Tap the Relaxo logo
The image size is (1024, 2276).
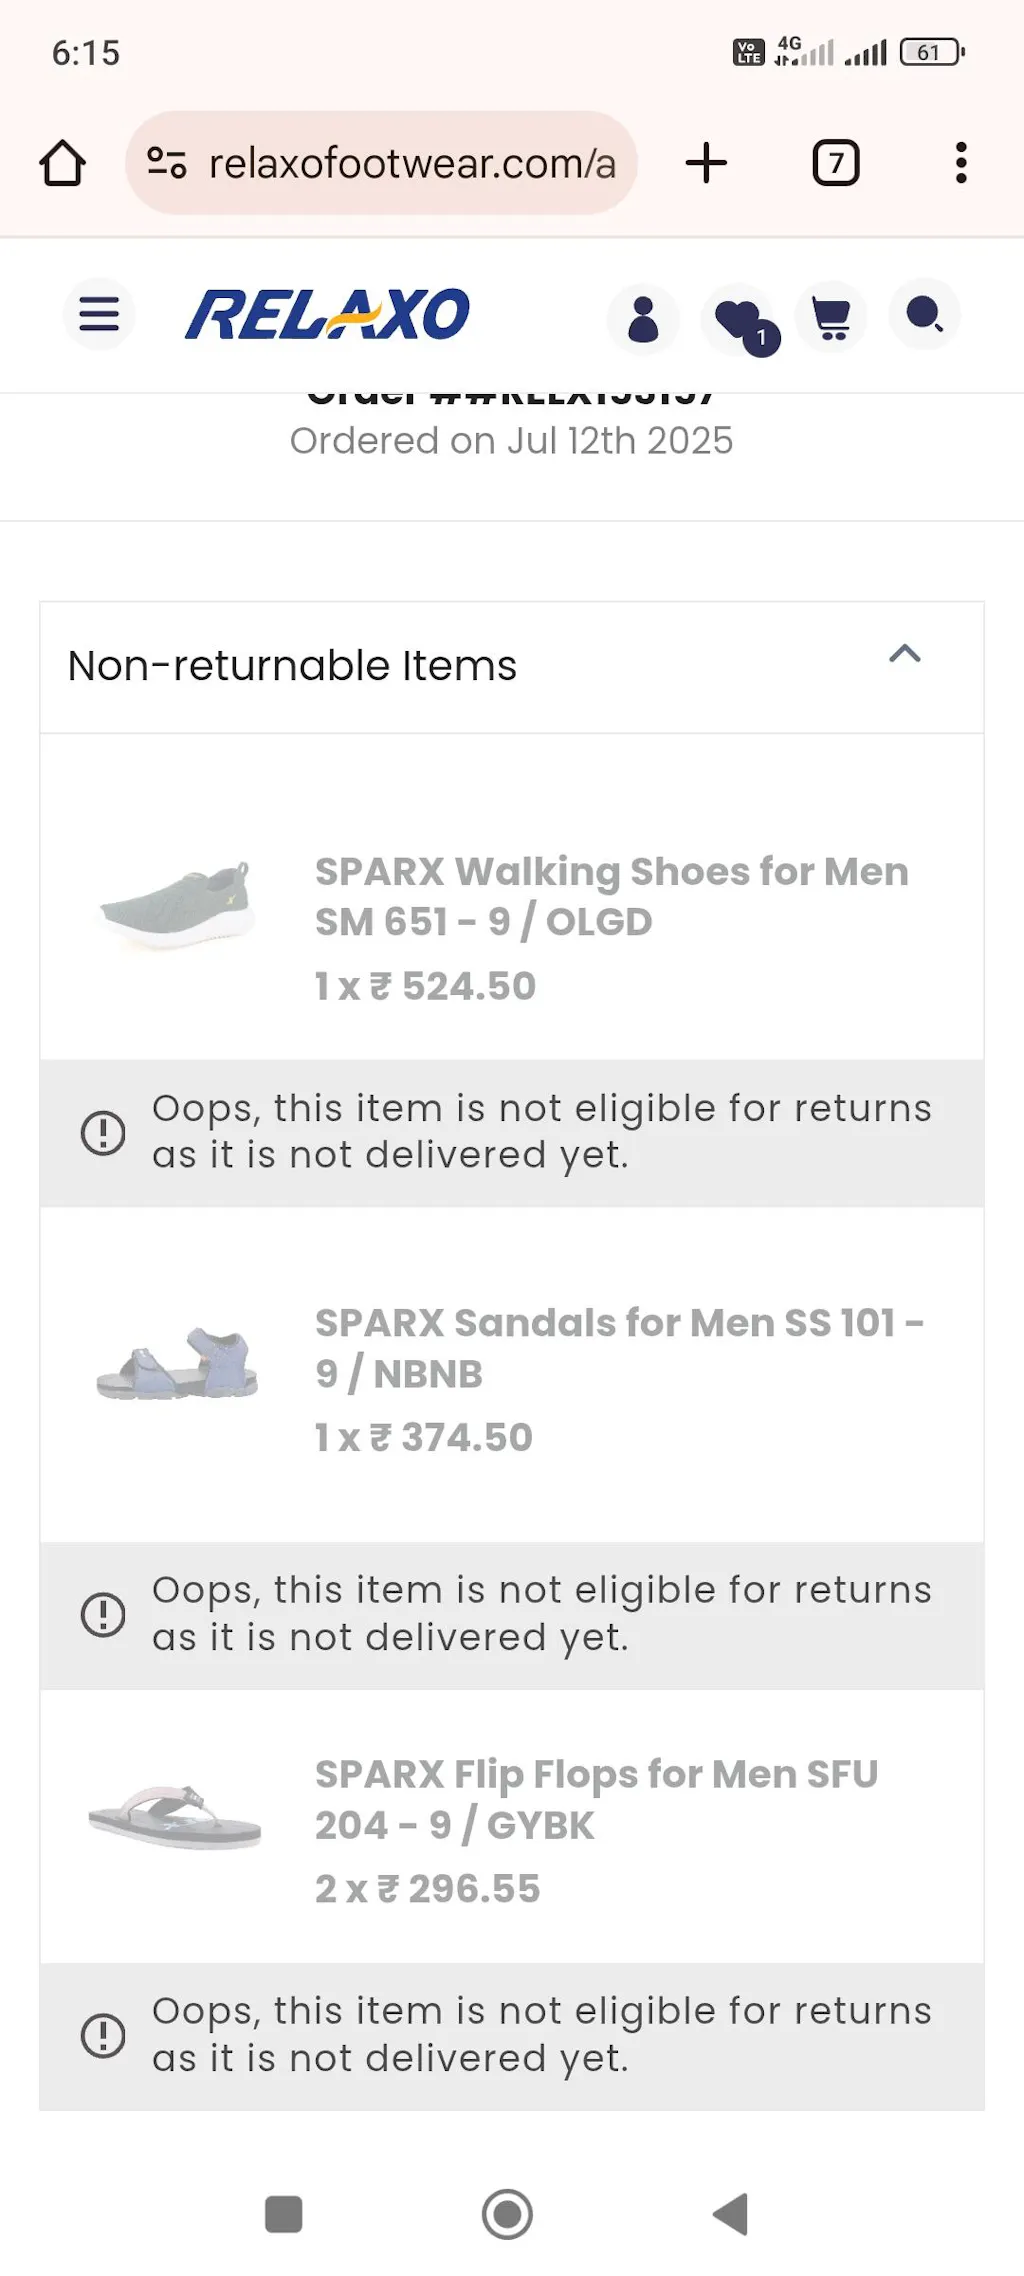[x=327, y=315]
